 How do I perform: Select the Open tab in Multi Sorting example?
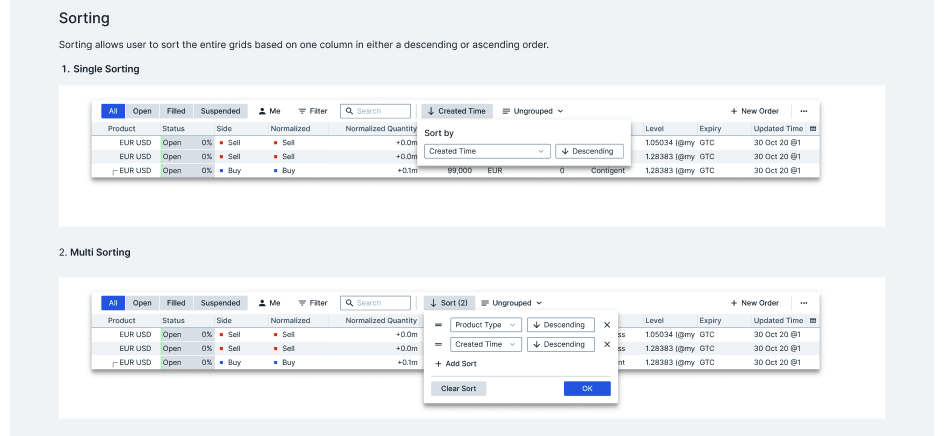(x=142, y=303)
